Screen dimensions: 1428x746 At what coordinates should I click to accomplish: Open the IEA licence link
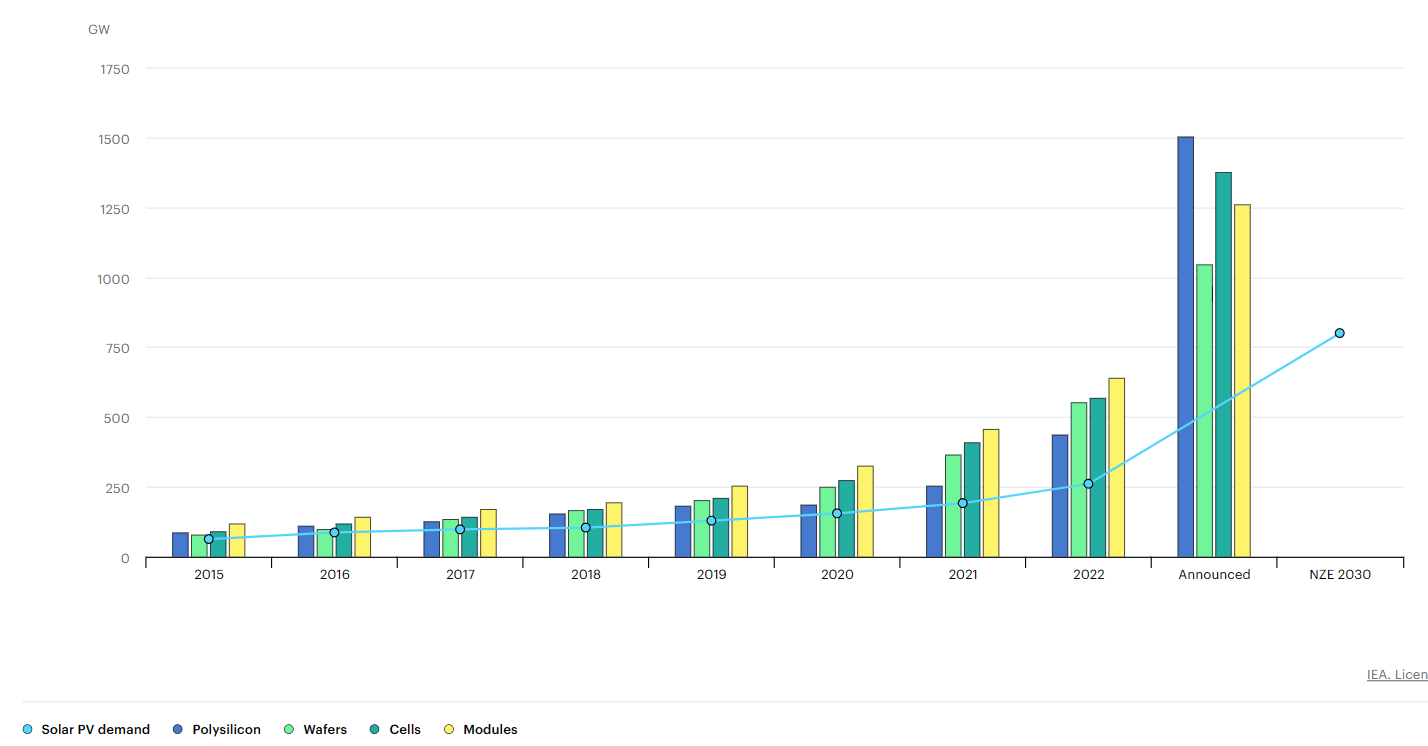click(1397, 675)
